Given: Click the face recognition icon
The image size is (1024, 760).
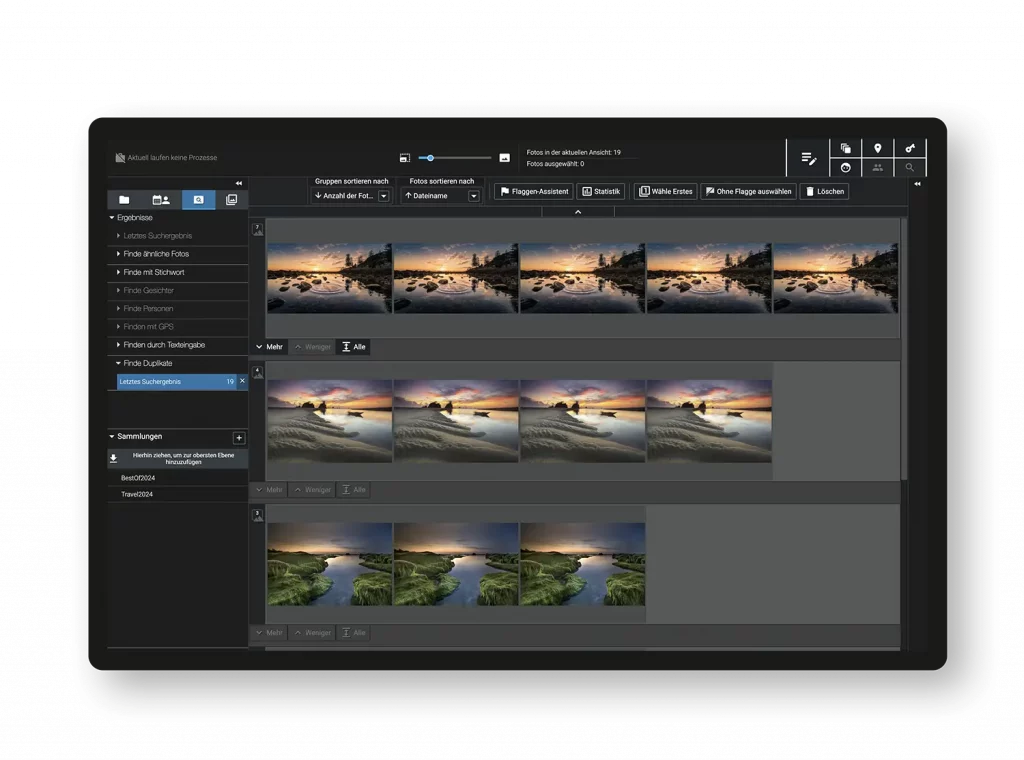Looking at the screenshot, I should [x=845, y=168].
